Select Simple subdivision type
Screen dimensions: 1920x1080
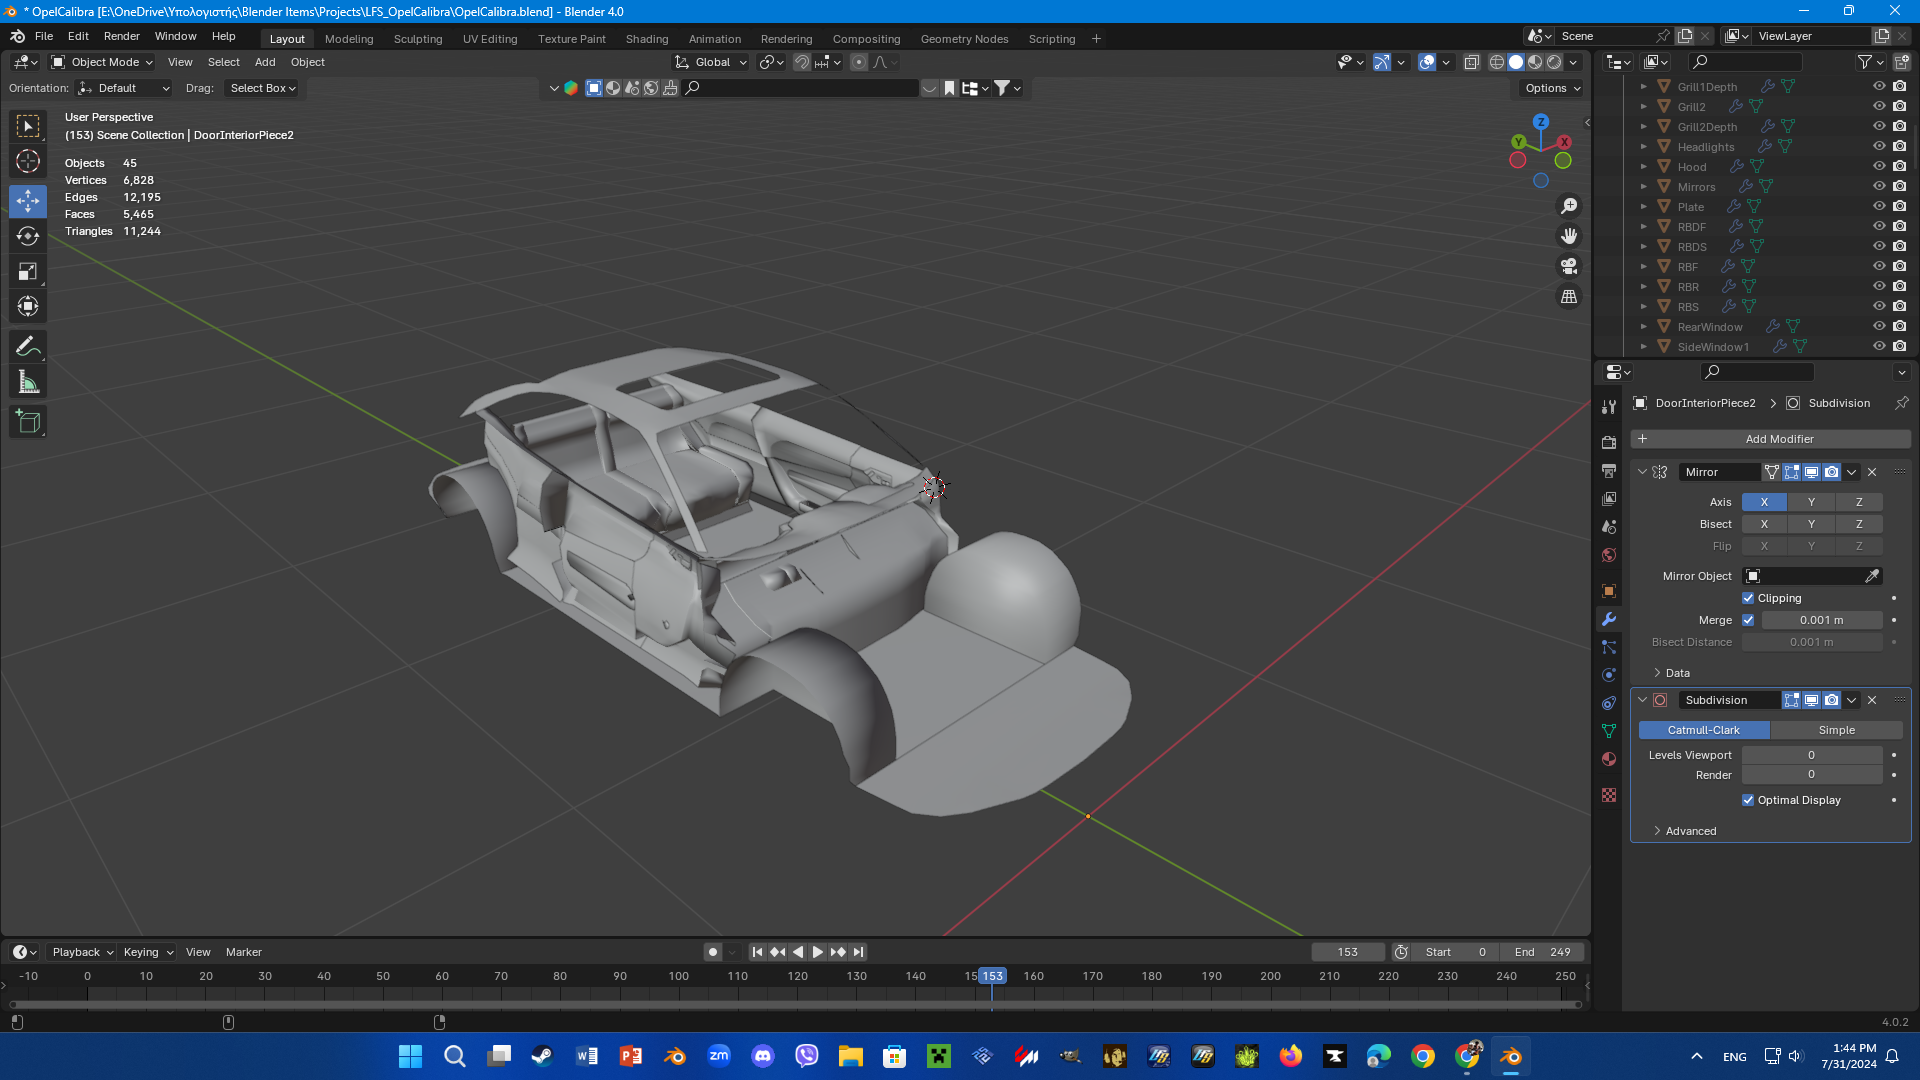click(x=1836, y=730)
